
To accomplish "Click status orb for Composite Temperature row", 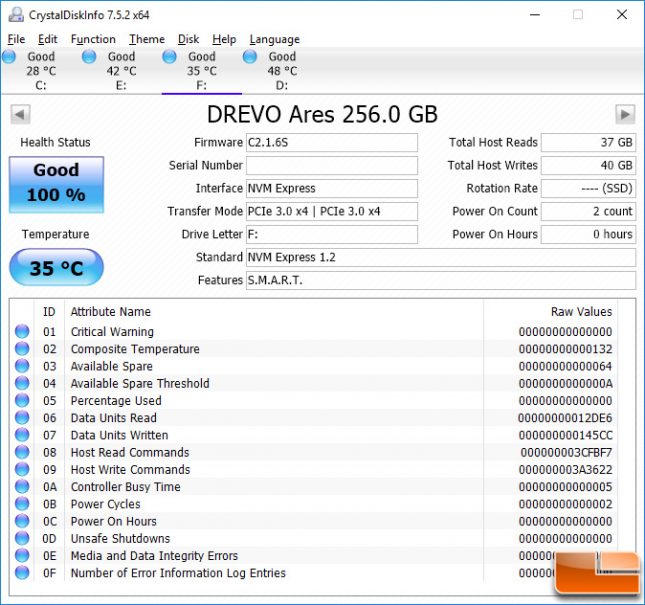I will click(x=22, y=348).
